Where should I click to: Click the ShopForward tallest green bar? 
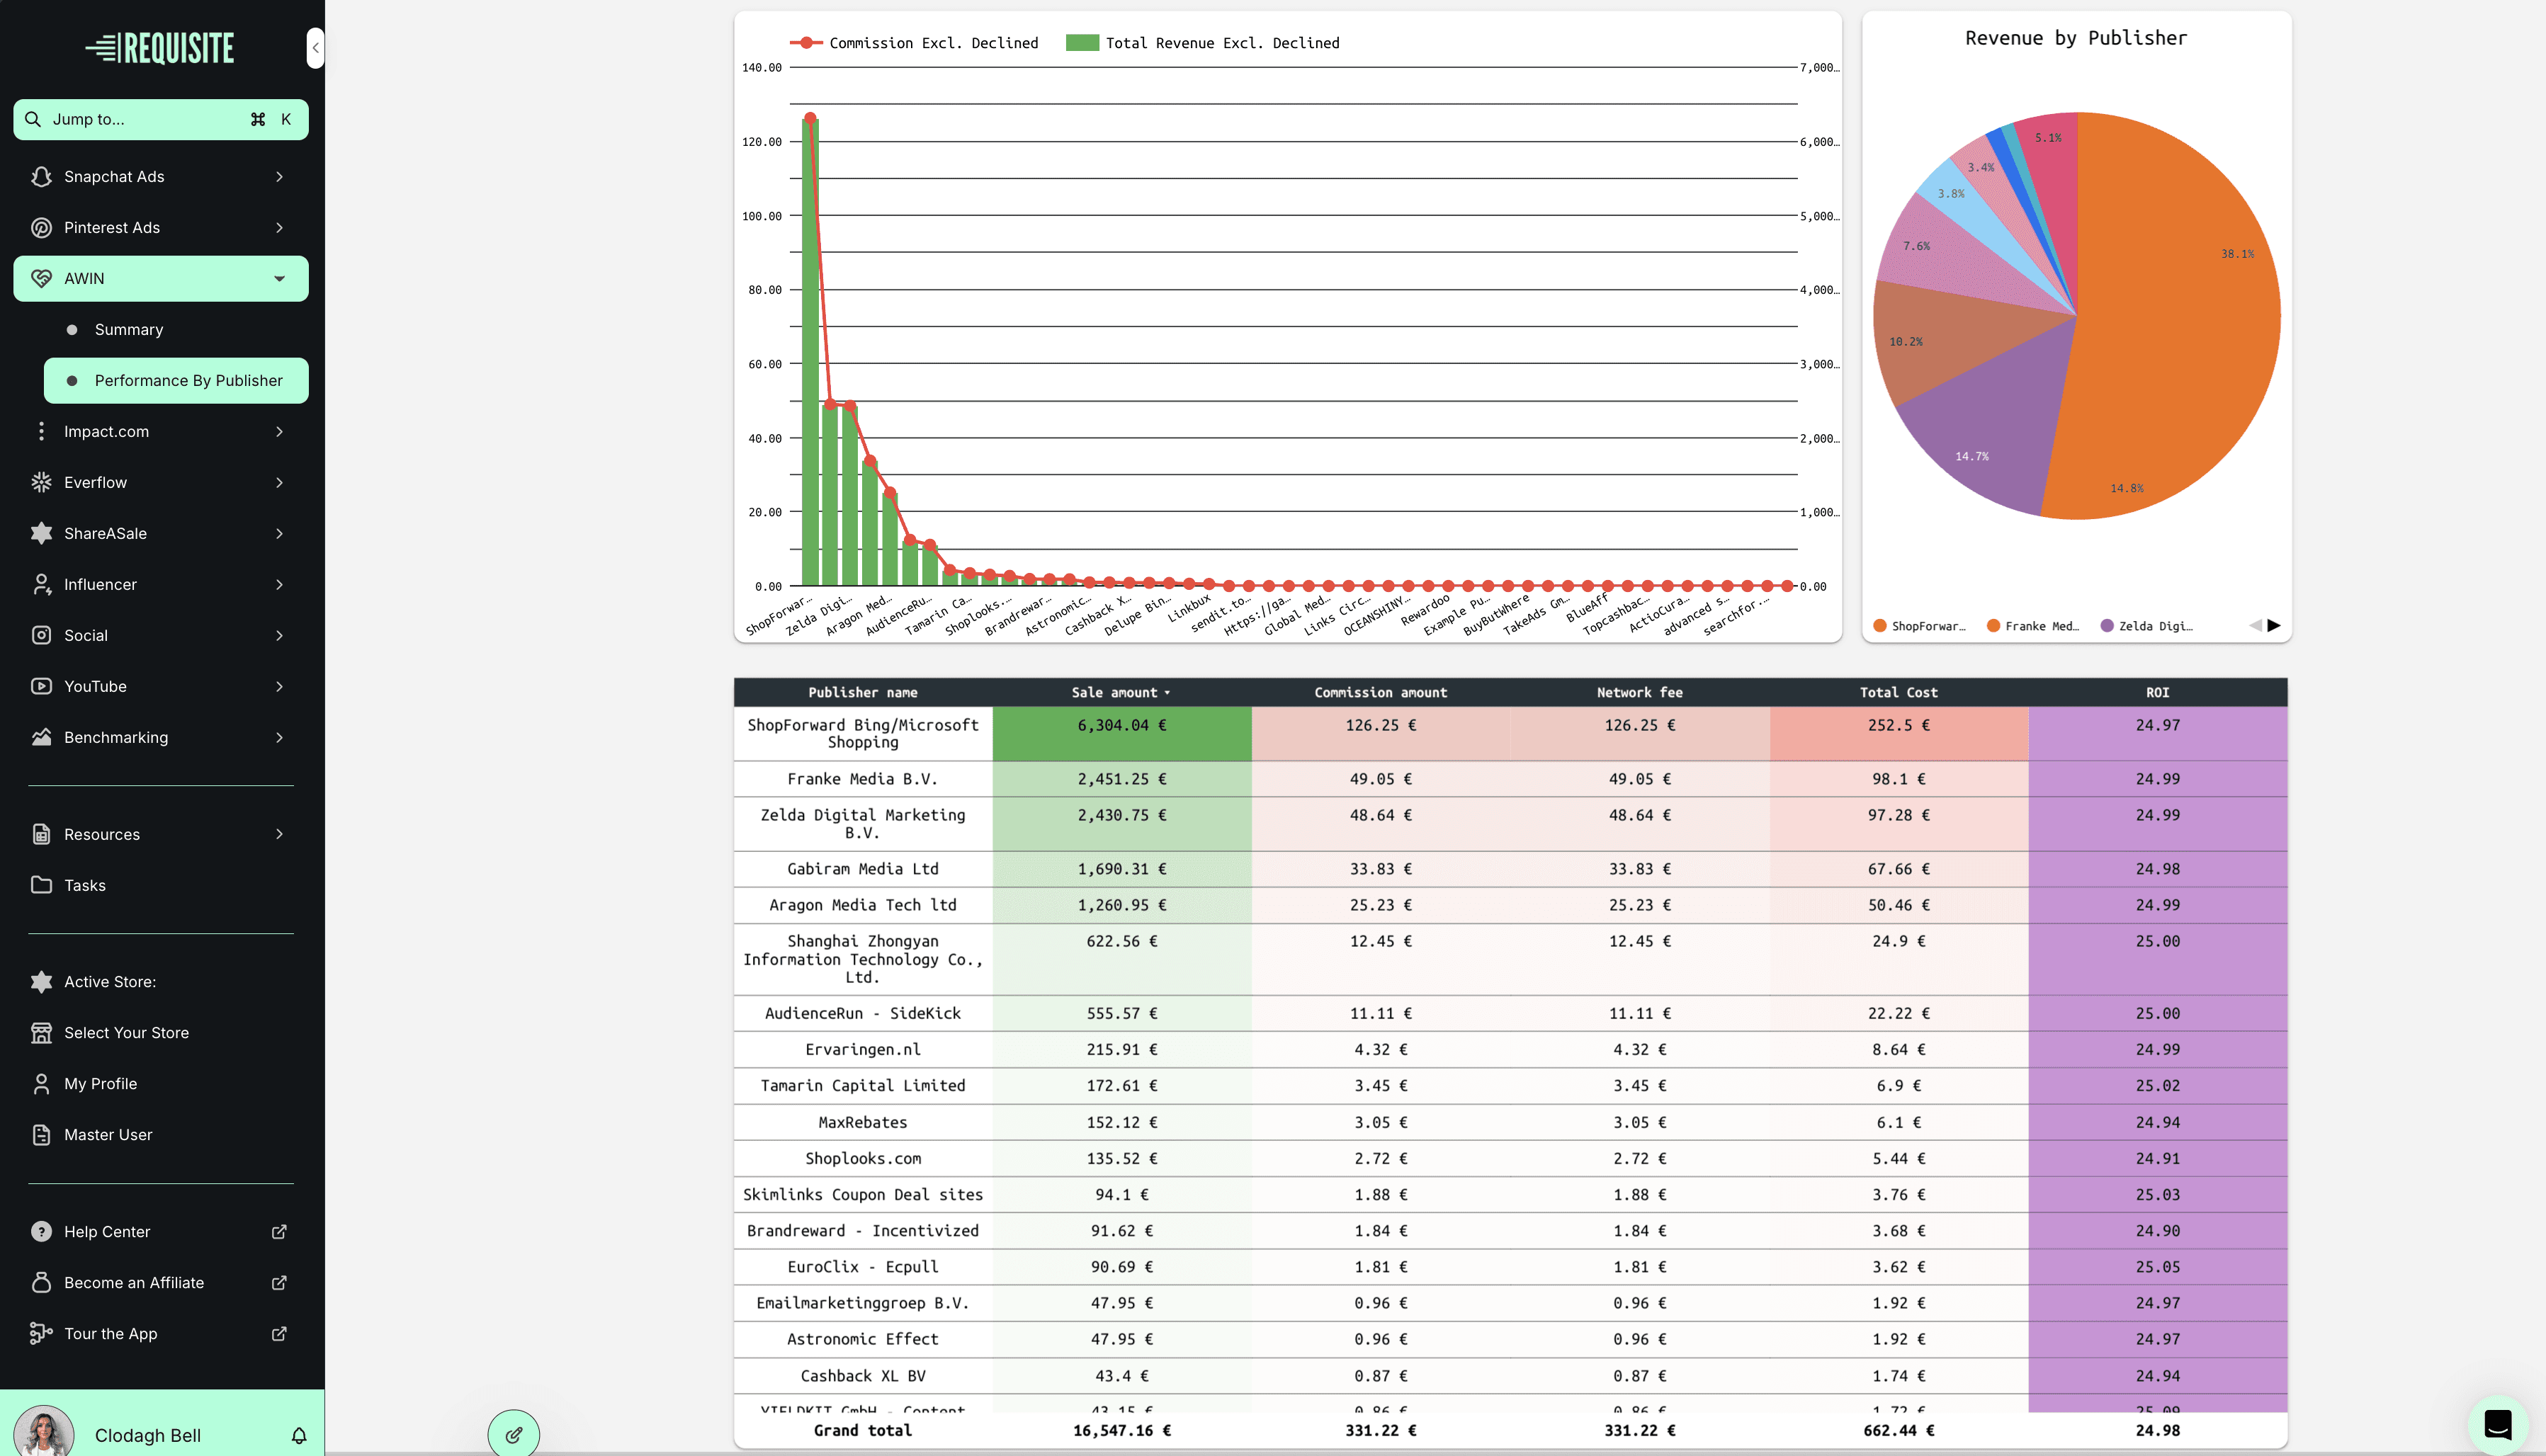[810, 352]
